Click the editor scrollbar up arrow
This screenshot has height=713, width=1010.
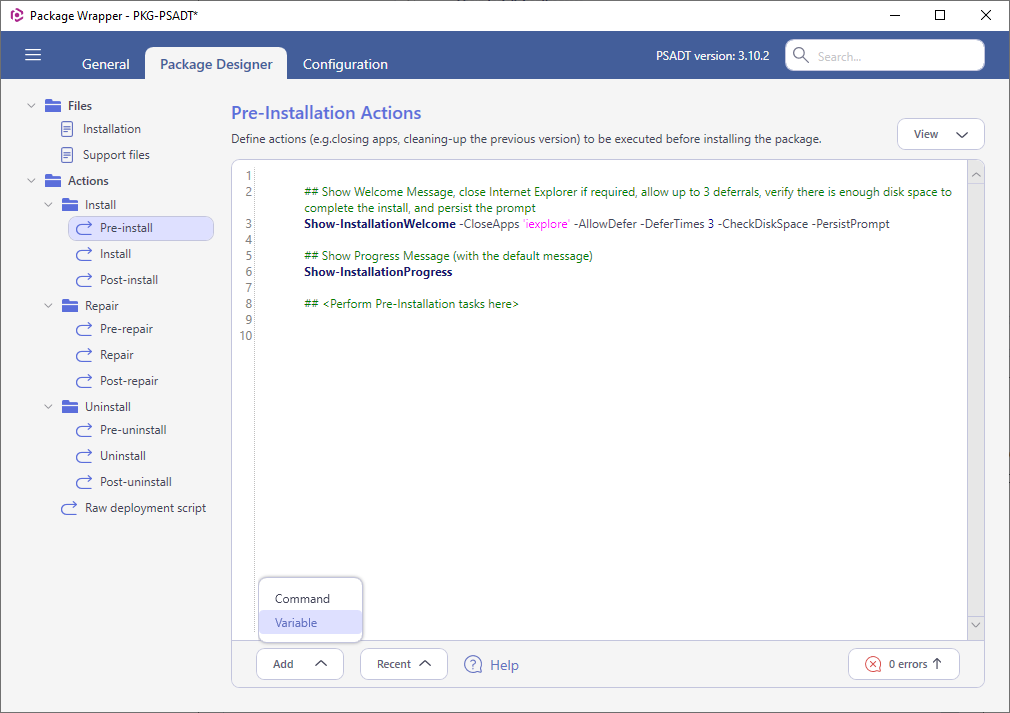click(x=976, y=175)
